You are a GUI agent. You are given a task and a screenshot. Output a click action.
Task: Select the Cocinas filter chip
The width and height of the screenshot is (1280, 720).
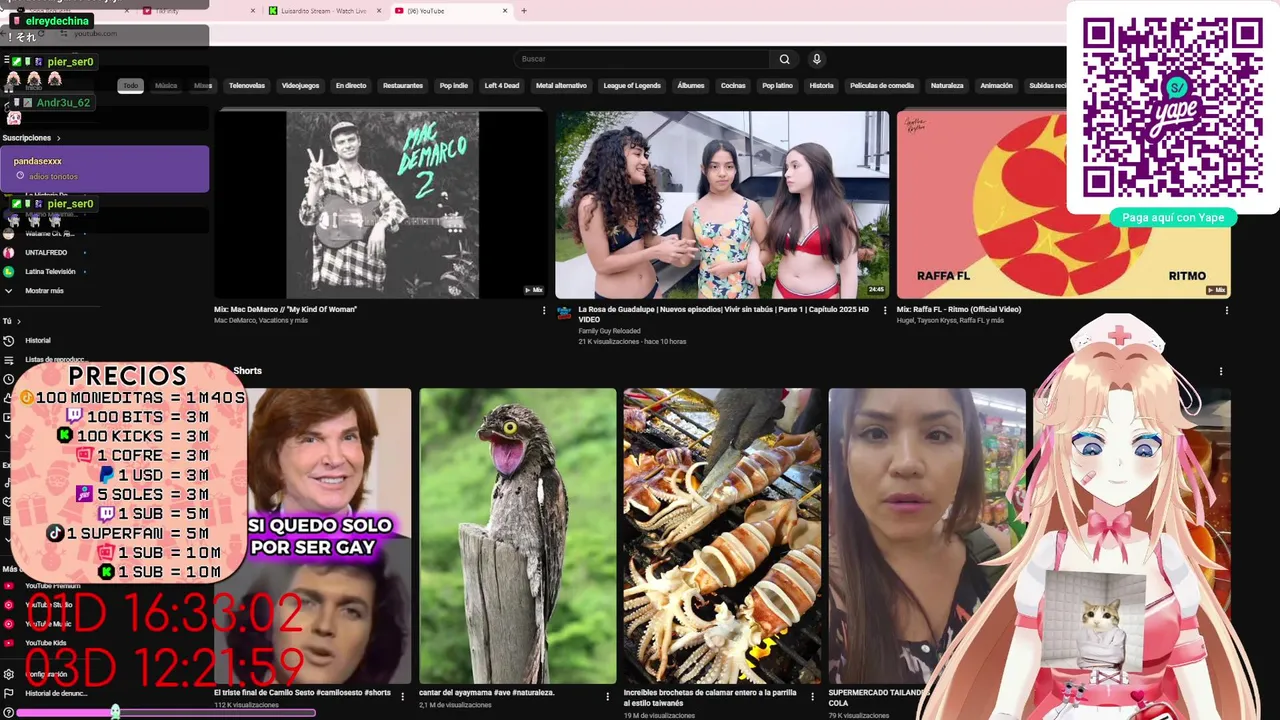click(x=733, y=86)
